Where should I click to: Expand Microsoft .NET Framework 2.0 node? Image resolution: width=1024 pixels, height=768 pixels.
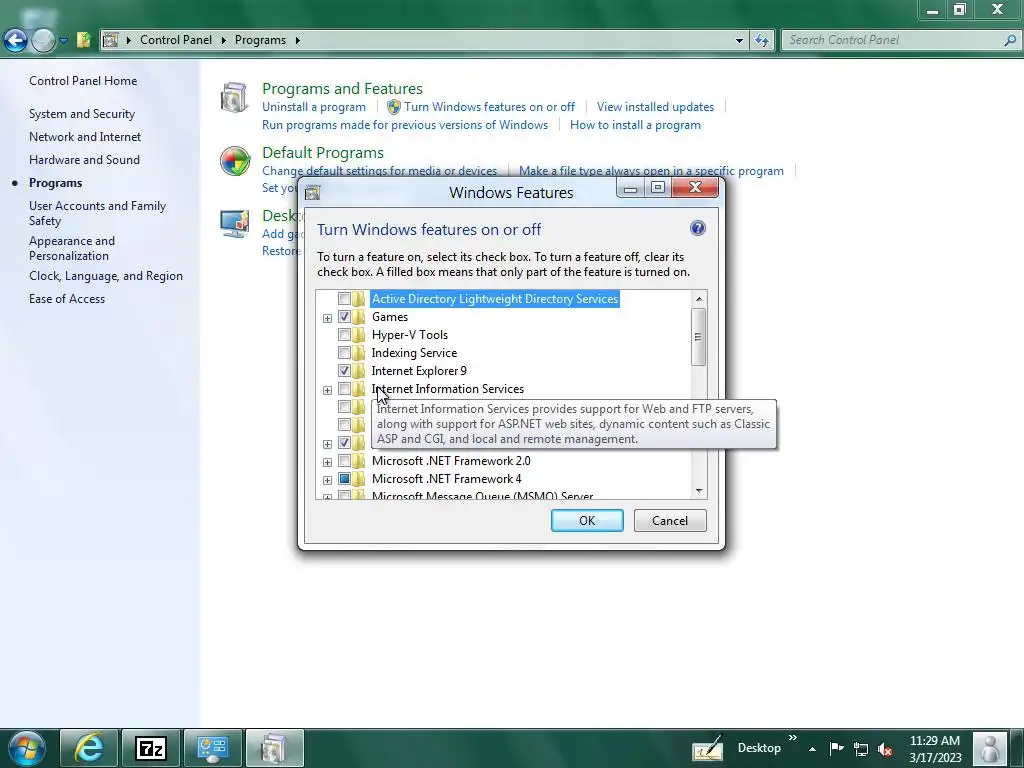[x=327, y=462]
